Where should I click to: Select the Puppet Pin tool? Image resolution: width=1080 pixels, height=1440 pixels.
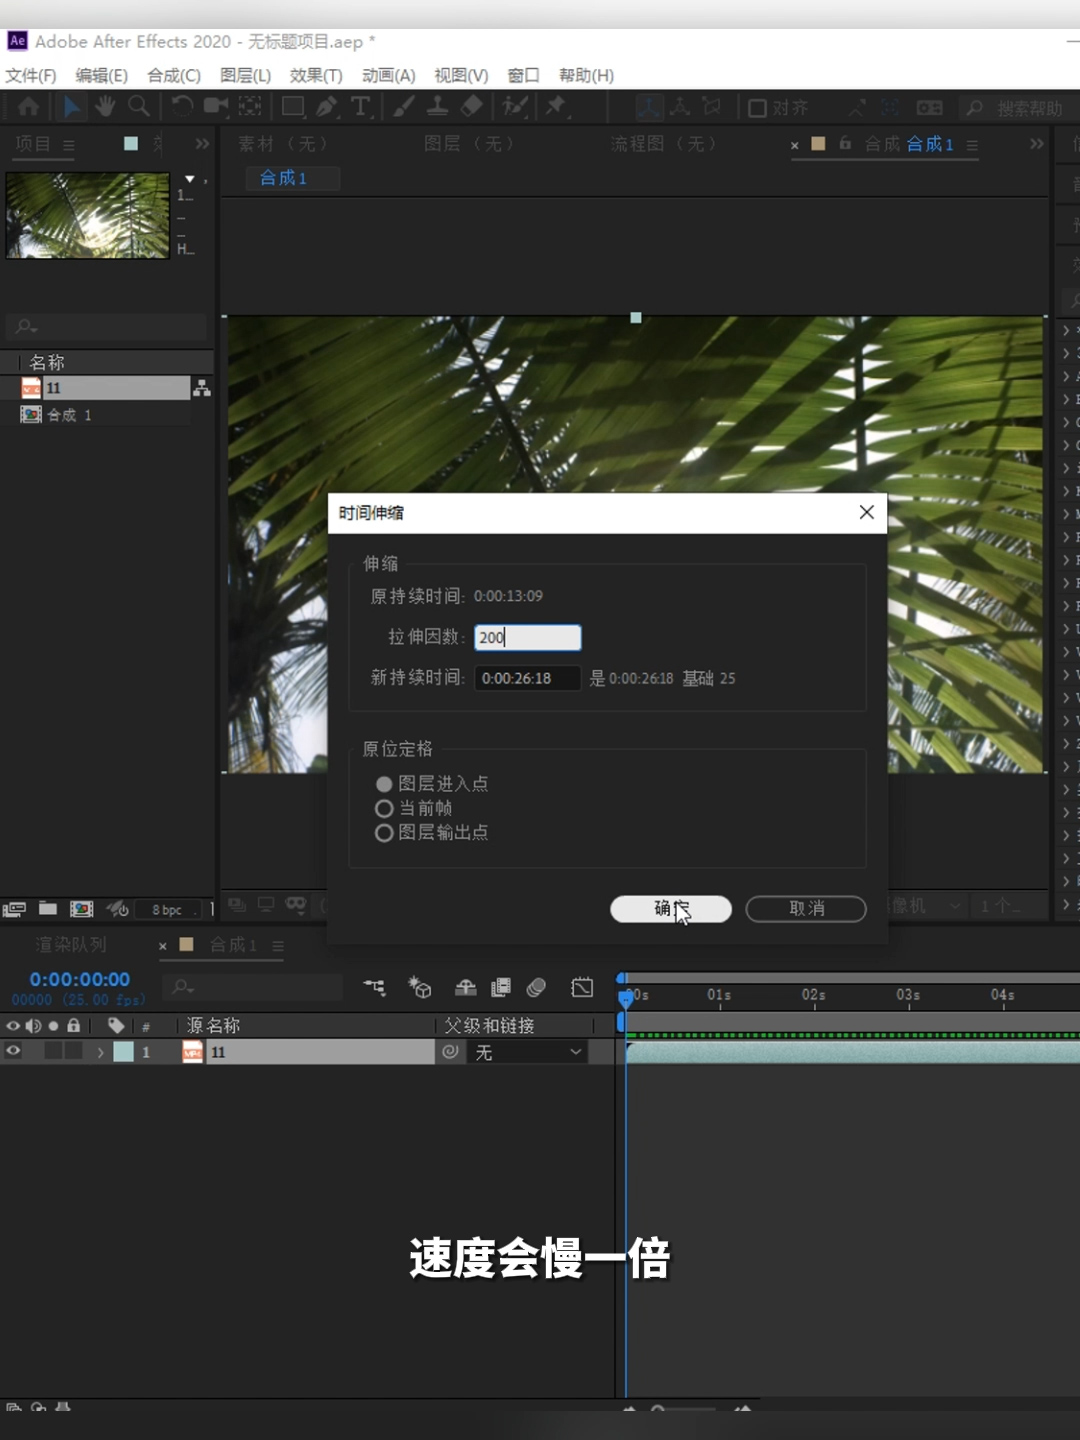[x=556, y=106]
